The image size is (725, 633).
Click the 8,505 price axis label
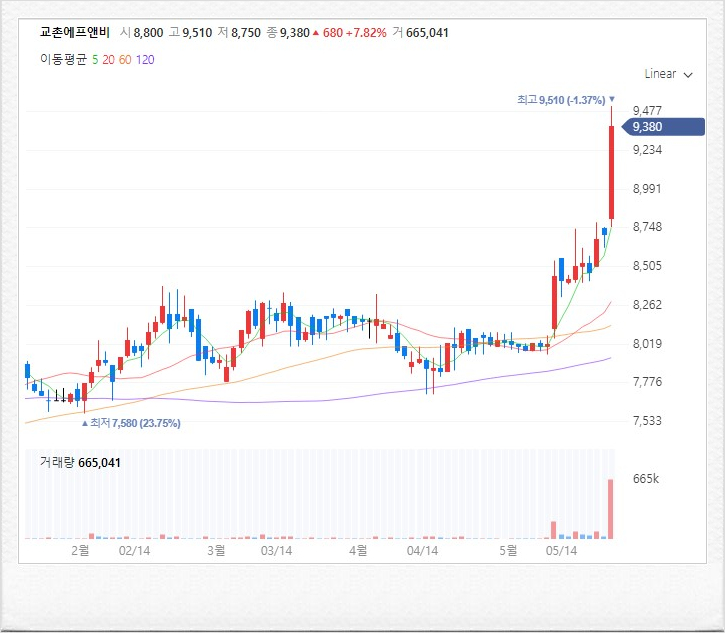(647, 266)
